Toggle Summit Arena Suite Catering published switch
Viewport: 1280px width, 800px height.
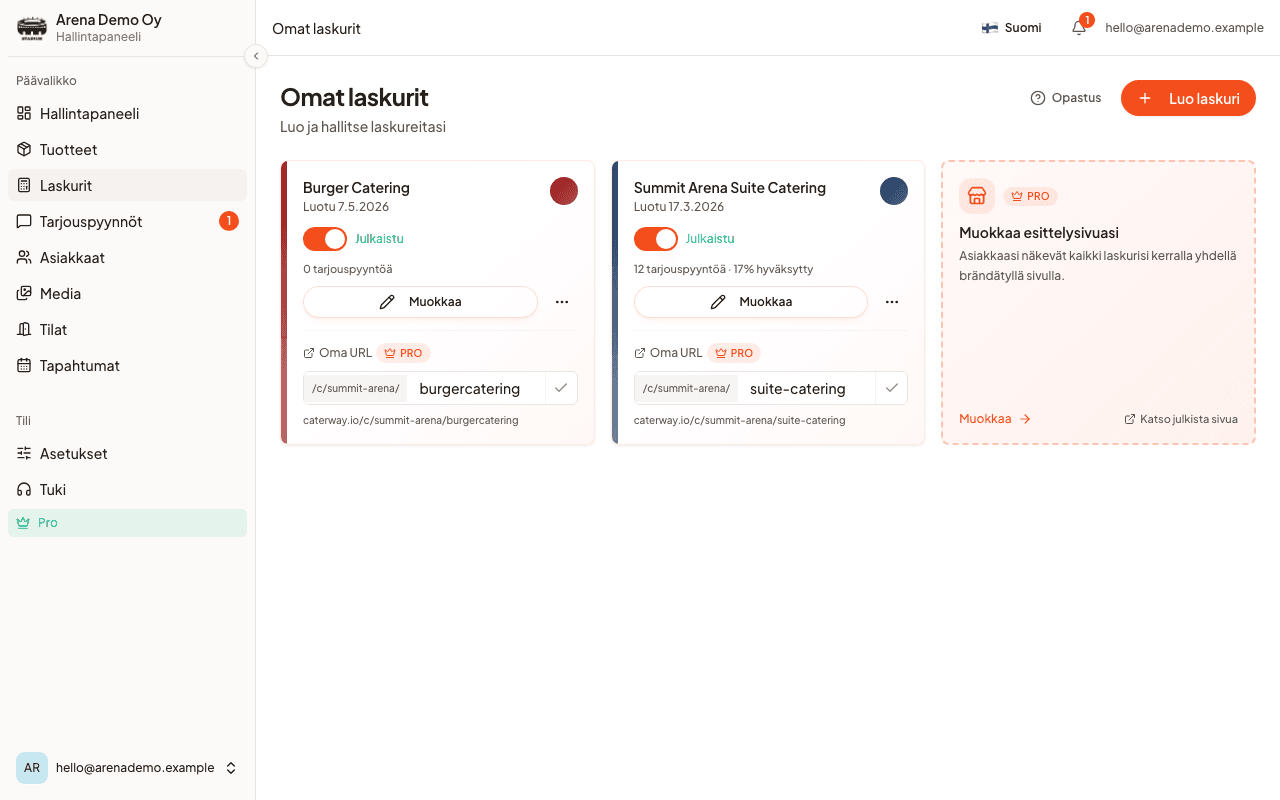coord(656,239)
